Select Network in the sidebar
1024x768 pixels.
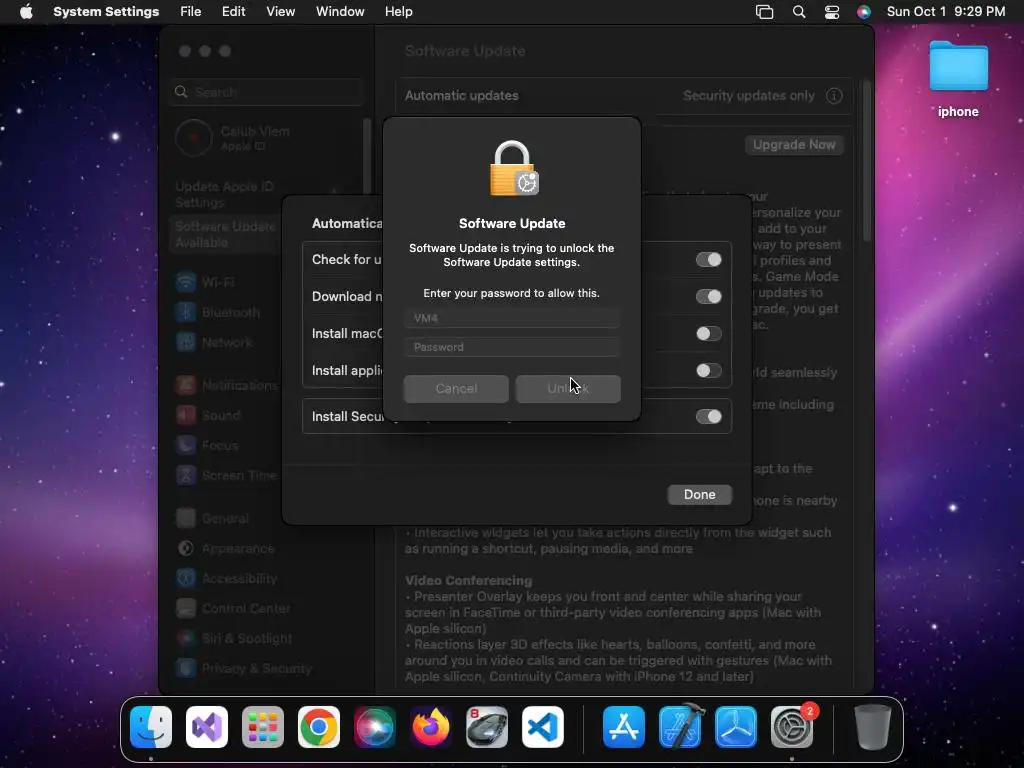pyautogui.click(x=227, y=342)
